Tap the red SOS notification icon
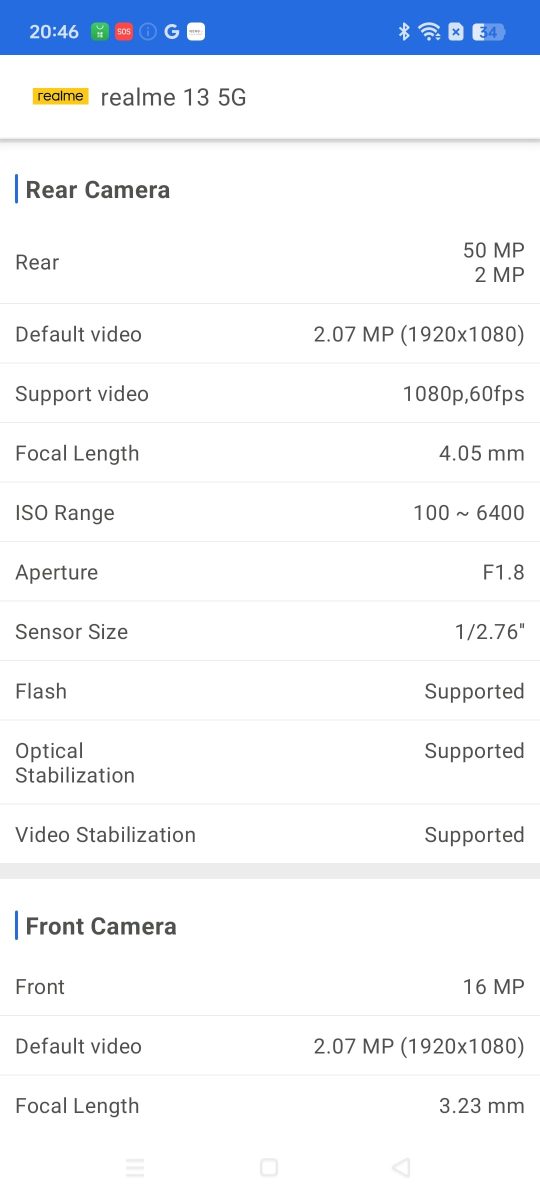The image size is (540, 1200). (x=124, y=32)
